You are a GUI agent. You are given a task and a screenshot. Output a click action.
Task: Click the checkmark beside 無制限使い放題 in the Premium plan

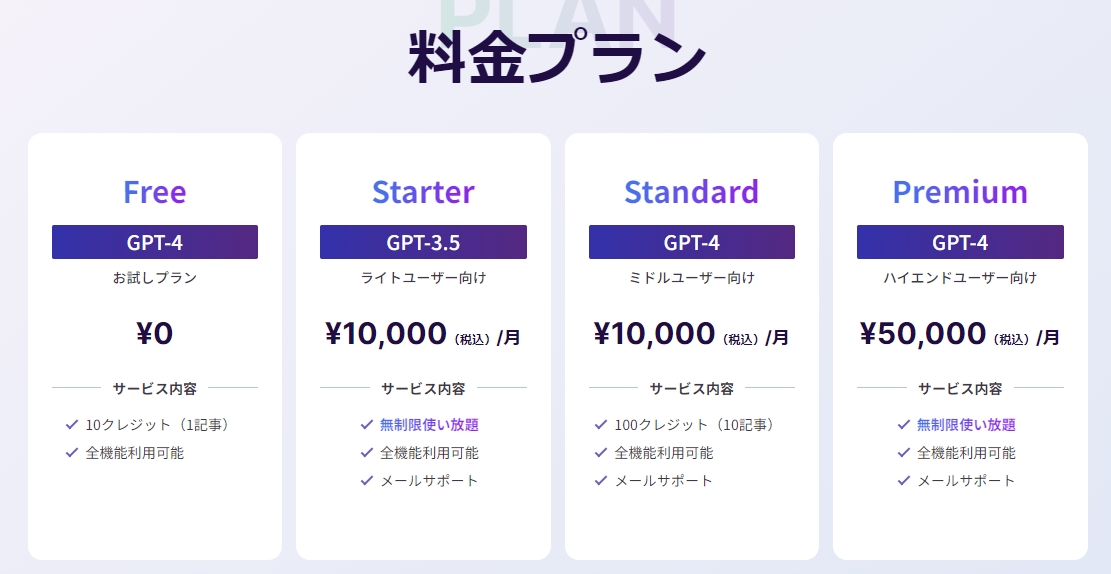pyautogui.click(x=904, y=425)
